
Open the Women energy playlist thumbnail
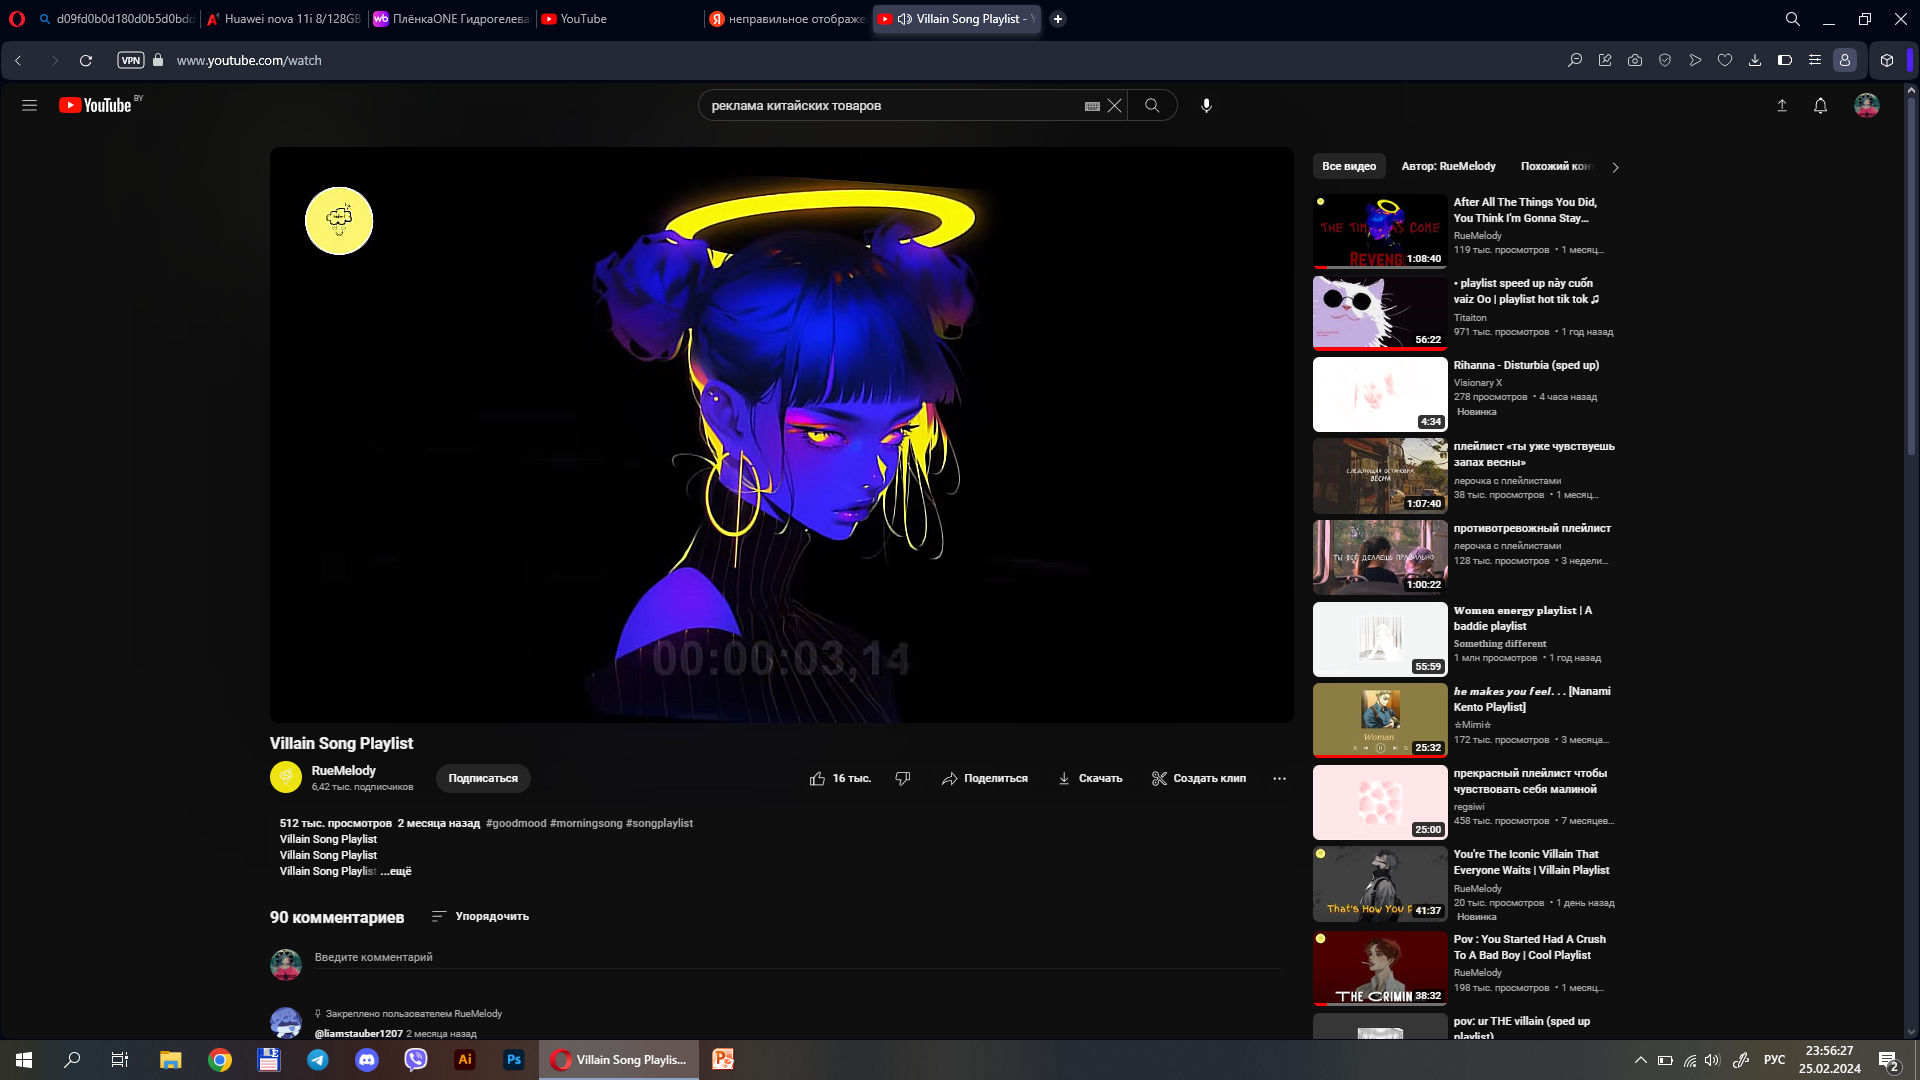coord(1379,639)
